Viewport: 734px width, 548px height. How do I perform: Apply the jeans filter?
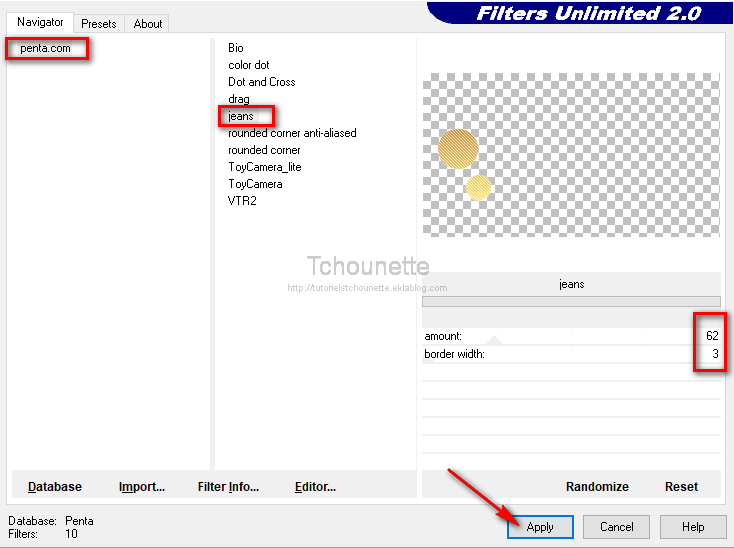click(540, 527)
